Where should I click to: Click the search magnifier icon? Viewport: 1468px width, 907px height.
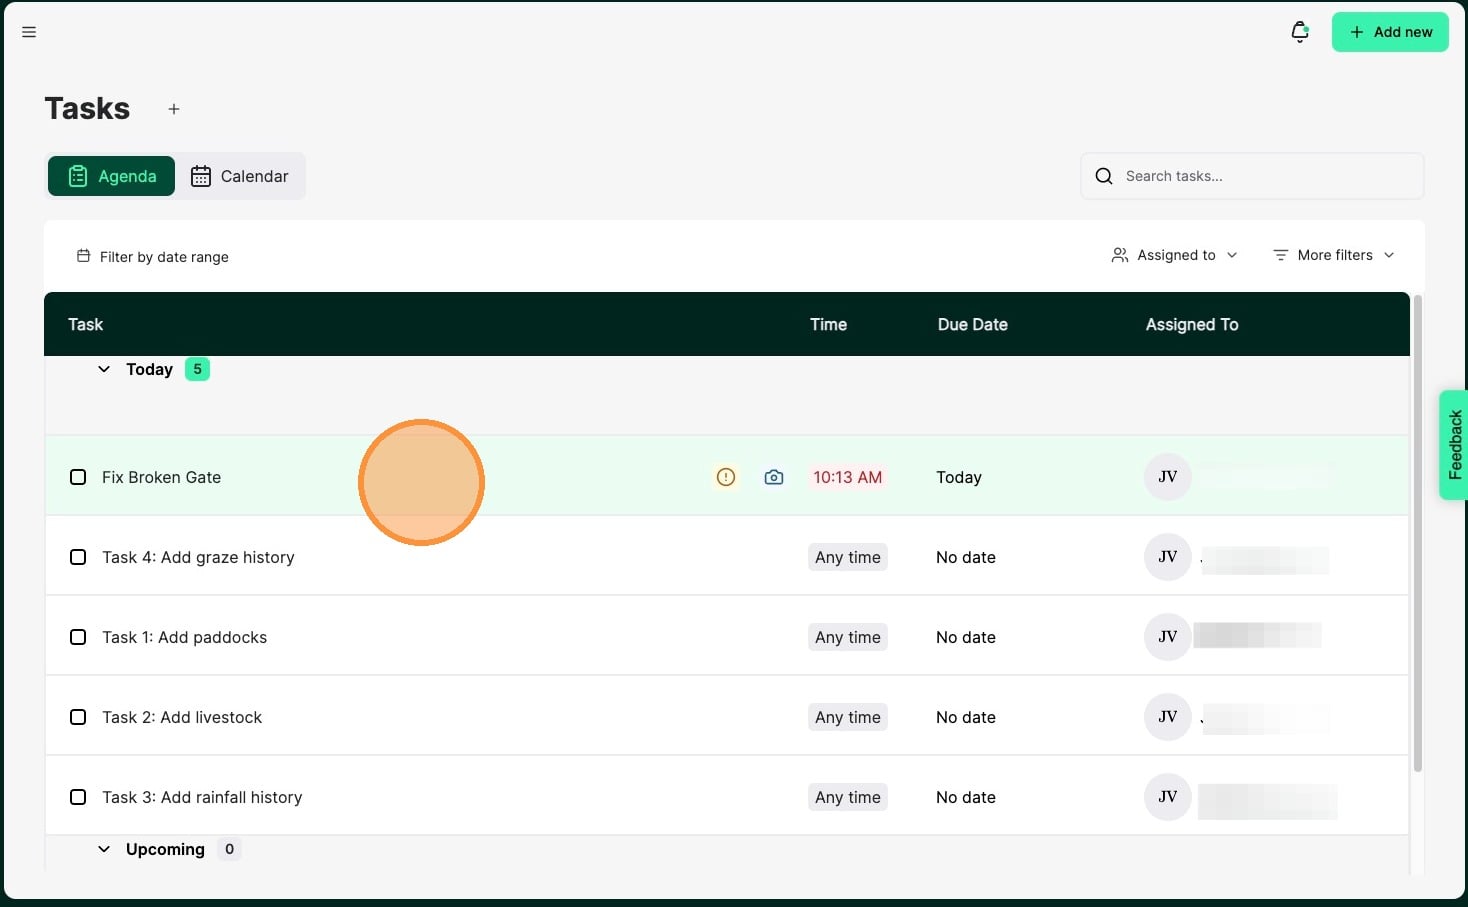[1104, 176]
